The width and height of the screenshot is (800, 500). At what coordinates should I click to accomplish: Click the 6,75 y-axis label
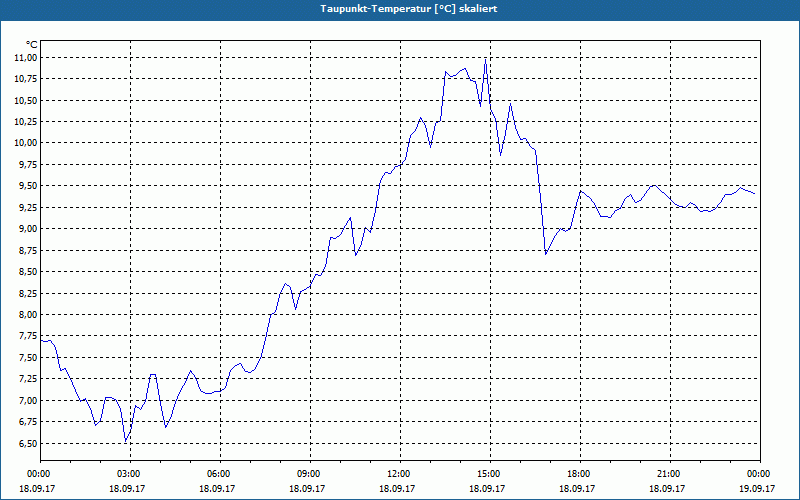(28, 422)
